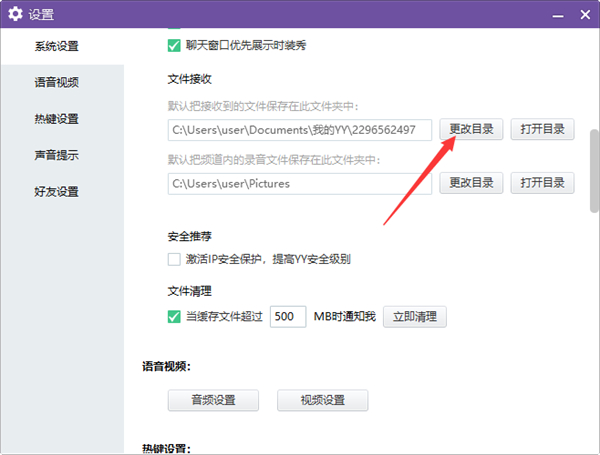
Task: Click 打开目录 for recording files folder
Action: (x=542, y=183)
